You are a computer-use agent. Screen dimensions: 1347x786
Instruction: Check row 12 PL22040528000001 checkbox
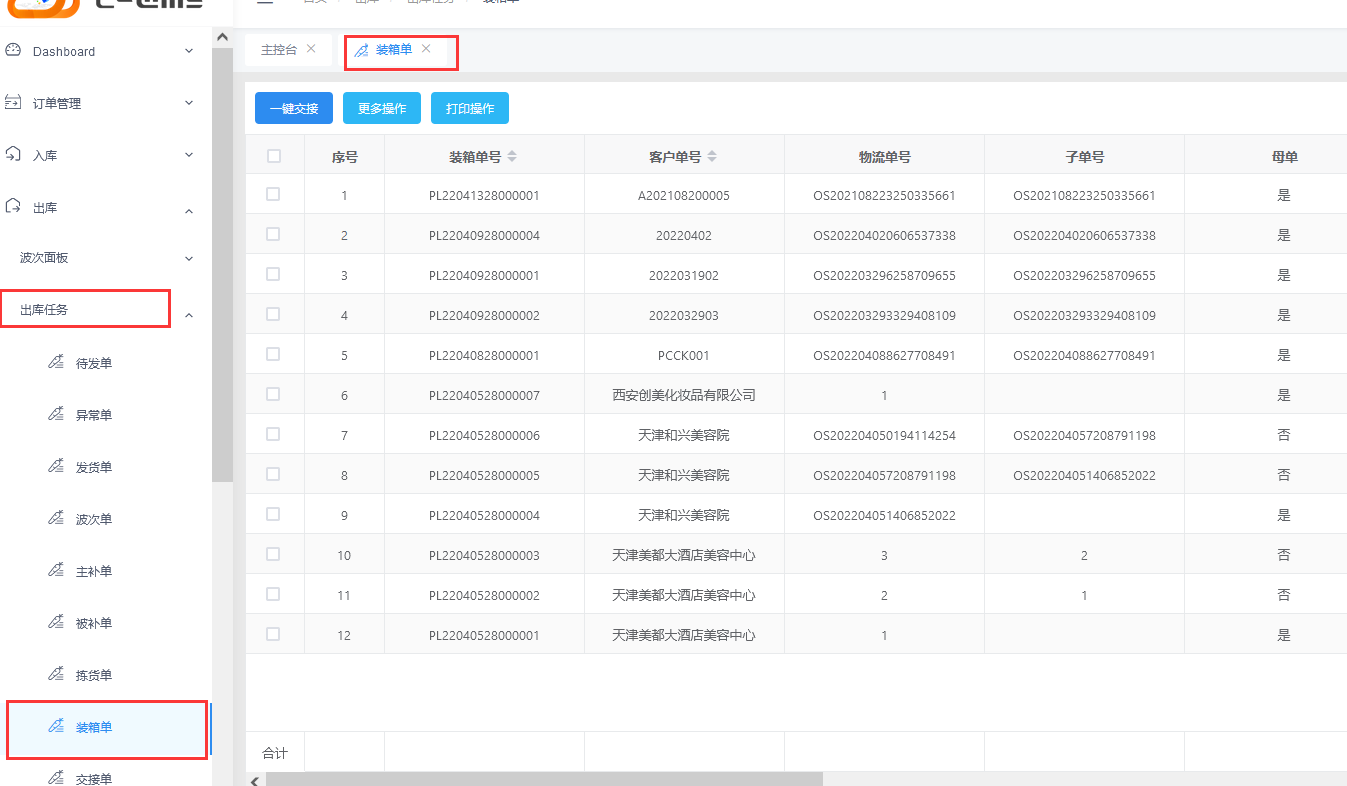(x=273, y=634)
